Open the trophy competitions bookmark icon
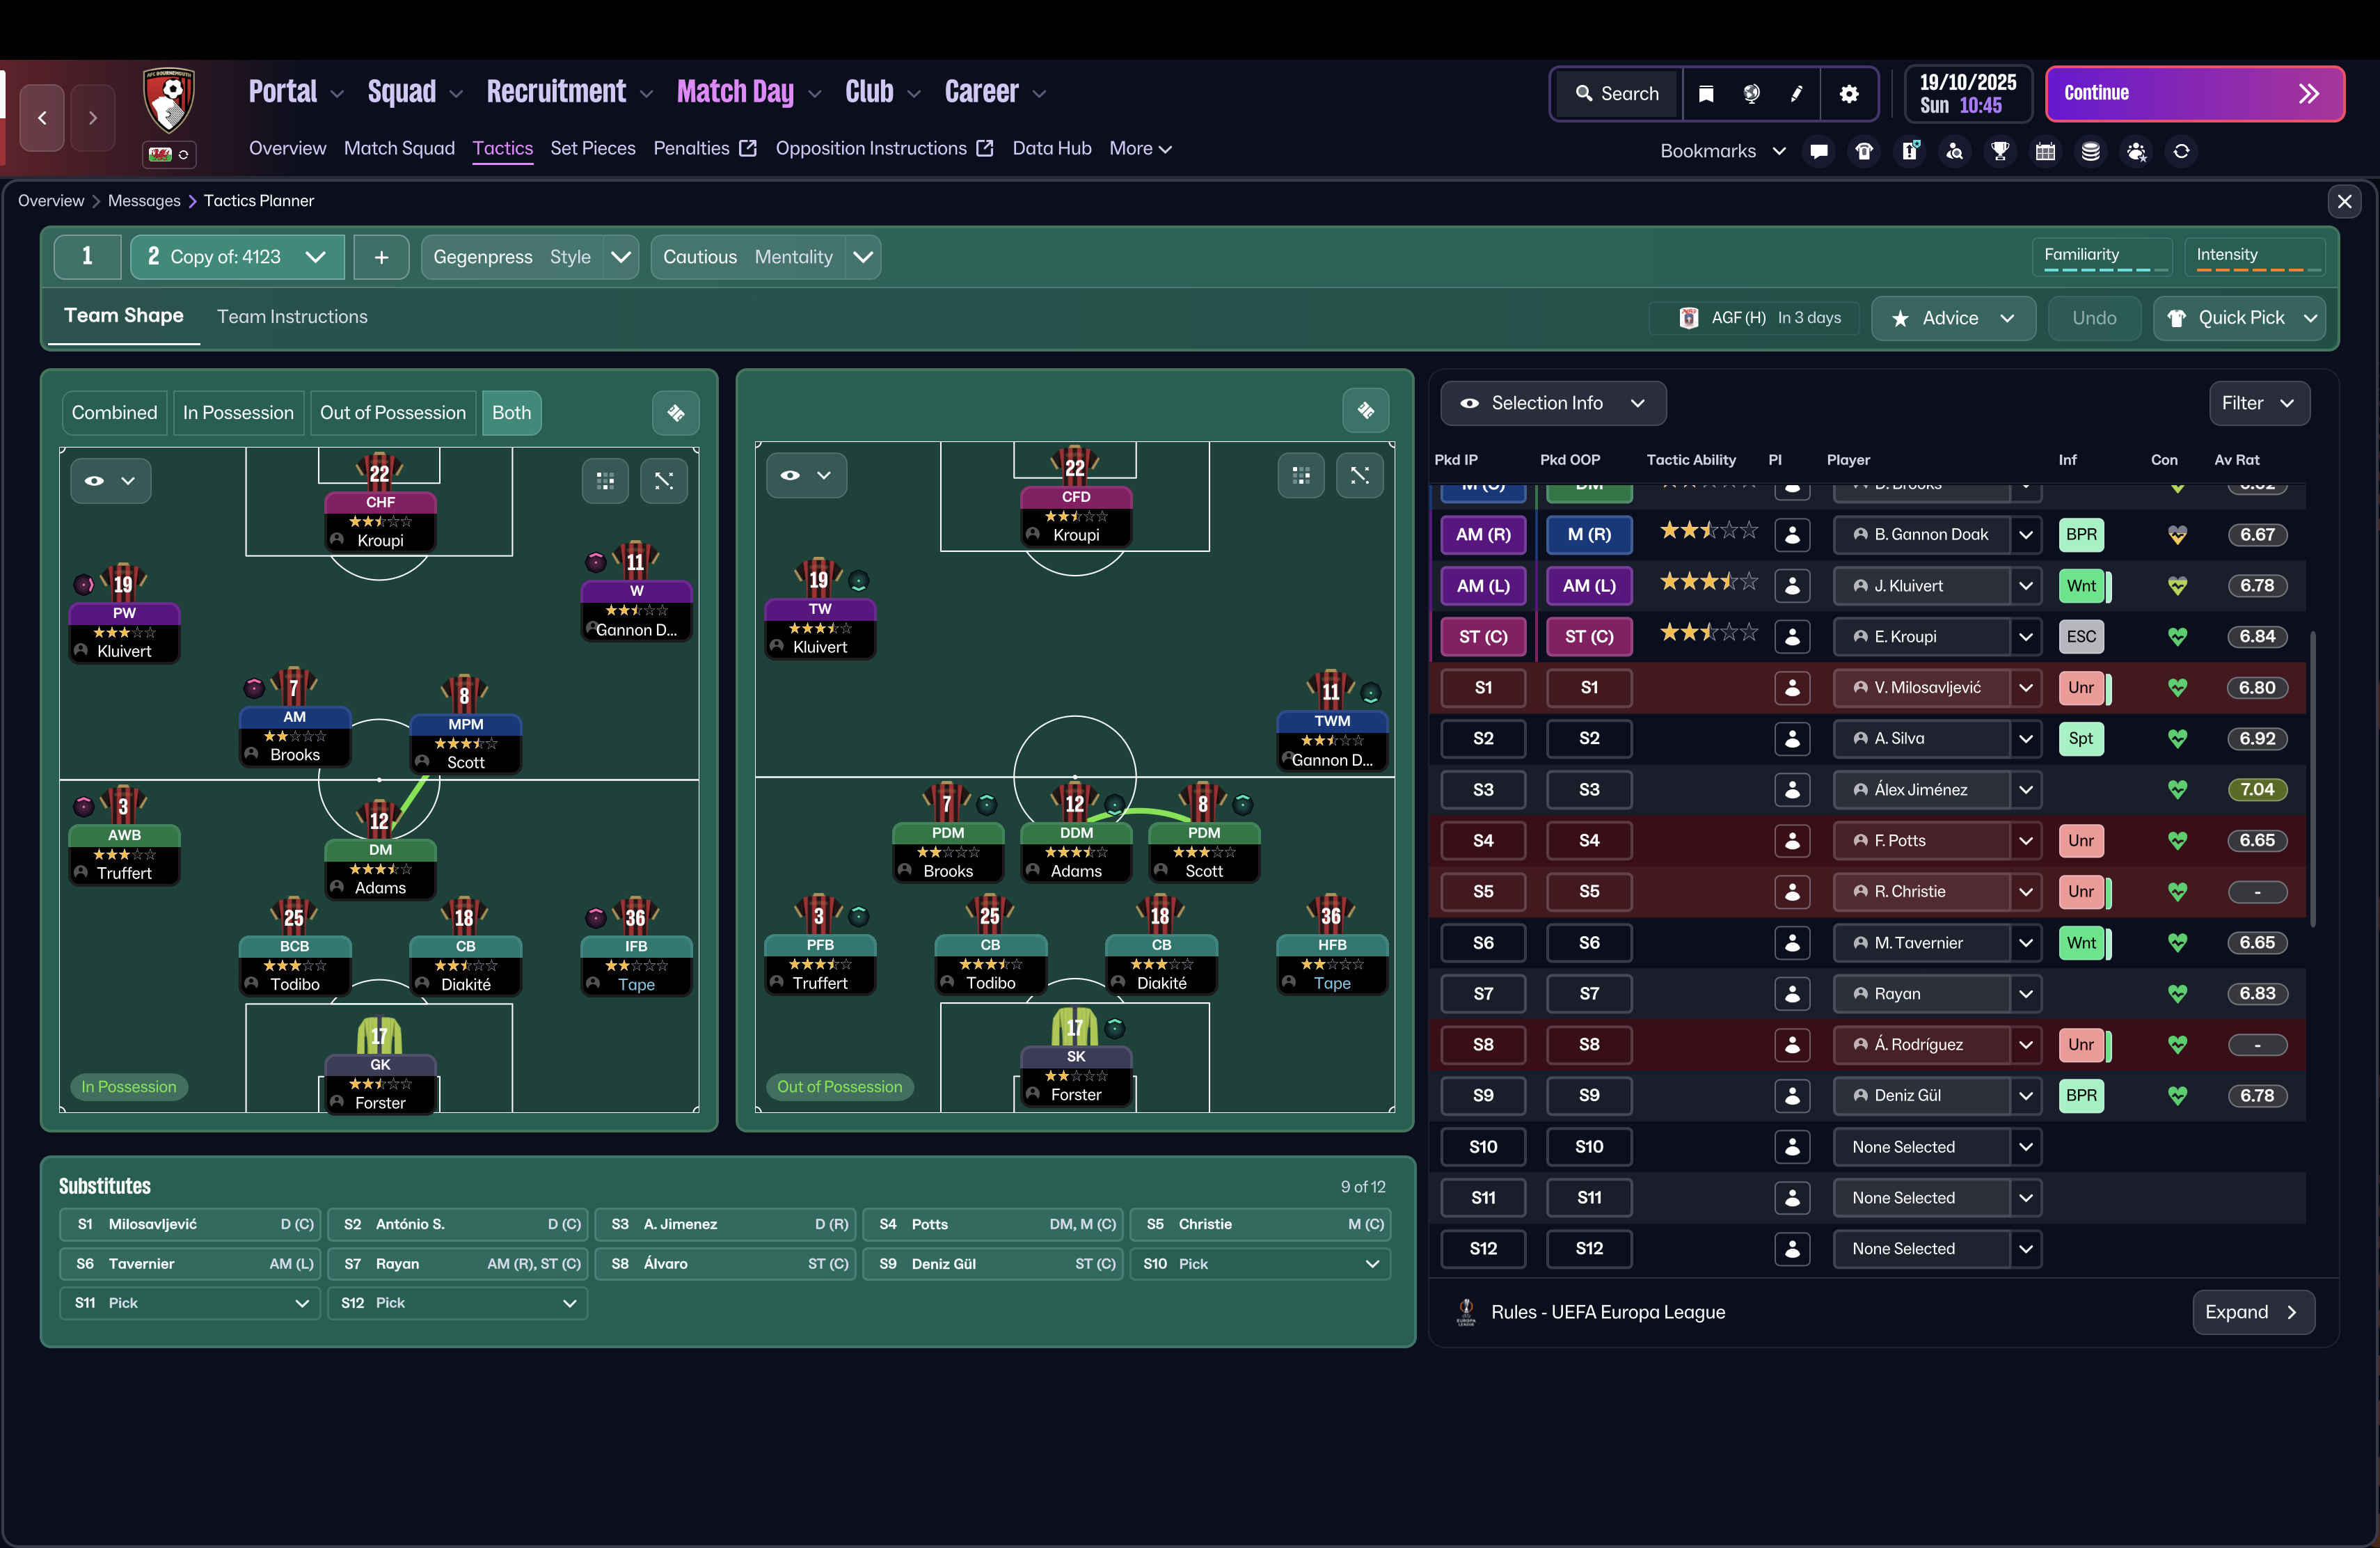The height and width of the screenshot is (1548, 2380). point(2000,151)
